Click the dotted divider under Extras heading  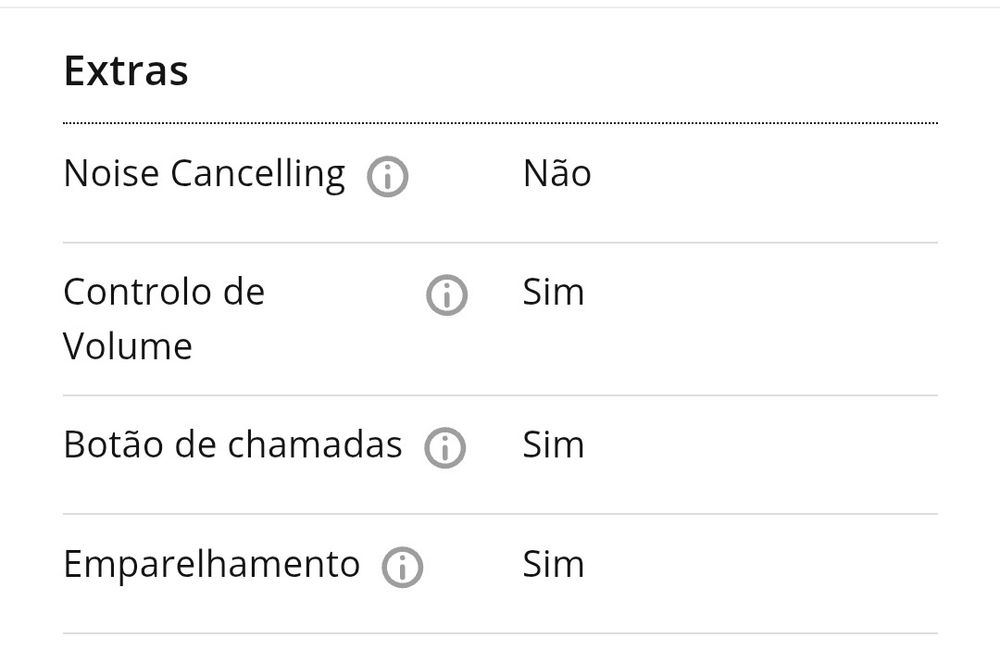click(x=500, y=123)
